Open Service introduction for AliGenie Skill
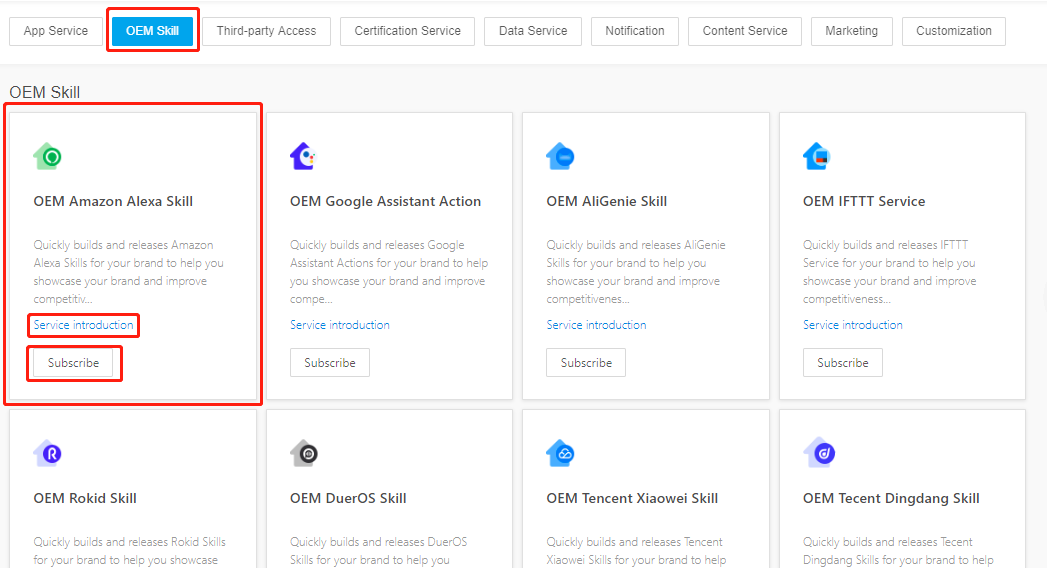The image size is (1047, 568). [x=596, y=325]
